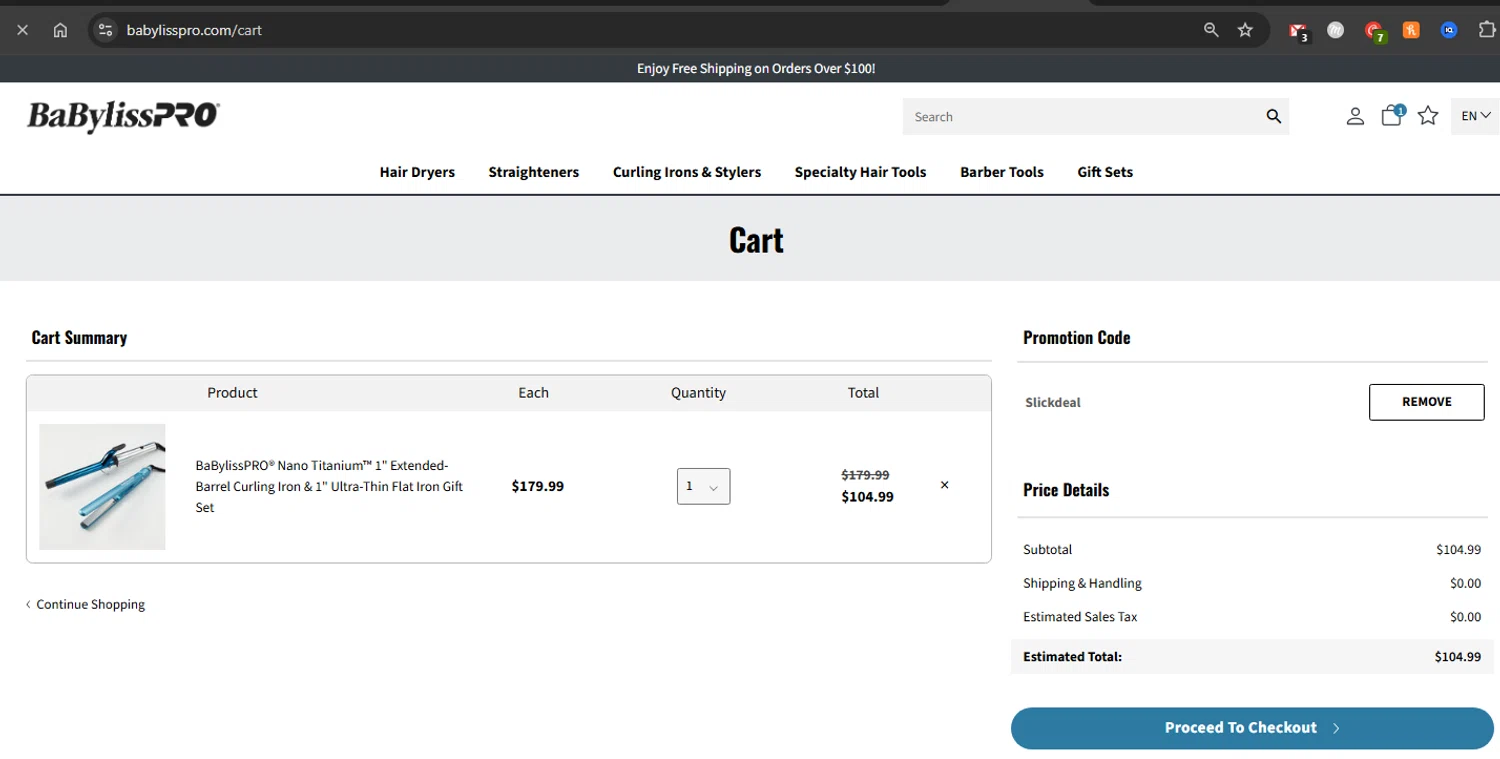Click the gift set product thumbnail
This screenshot has height=759, width=1500.
pos(102,487)
